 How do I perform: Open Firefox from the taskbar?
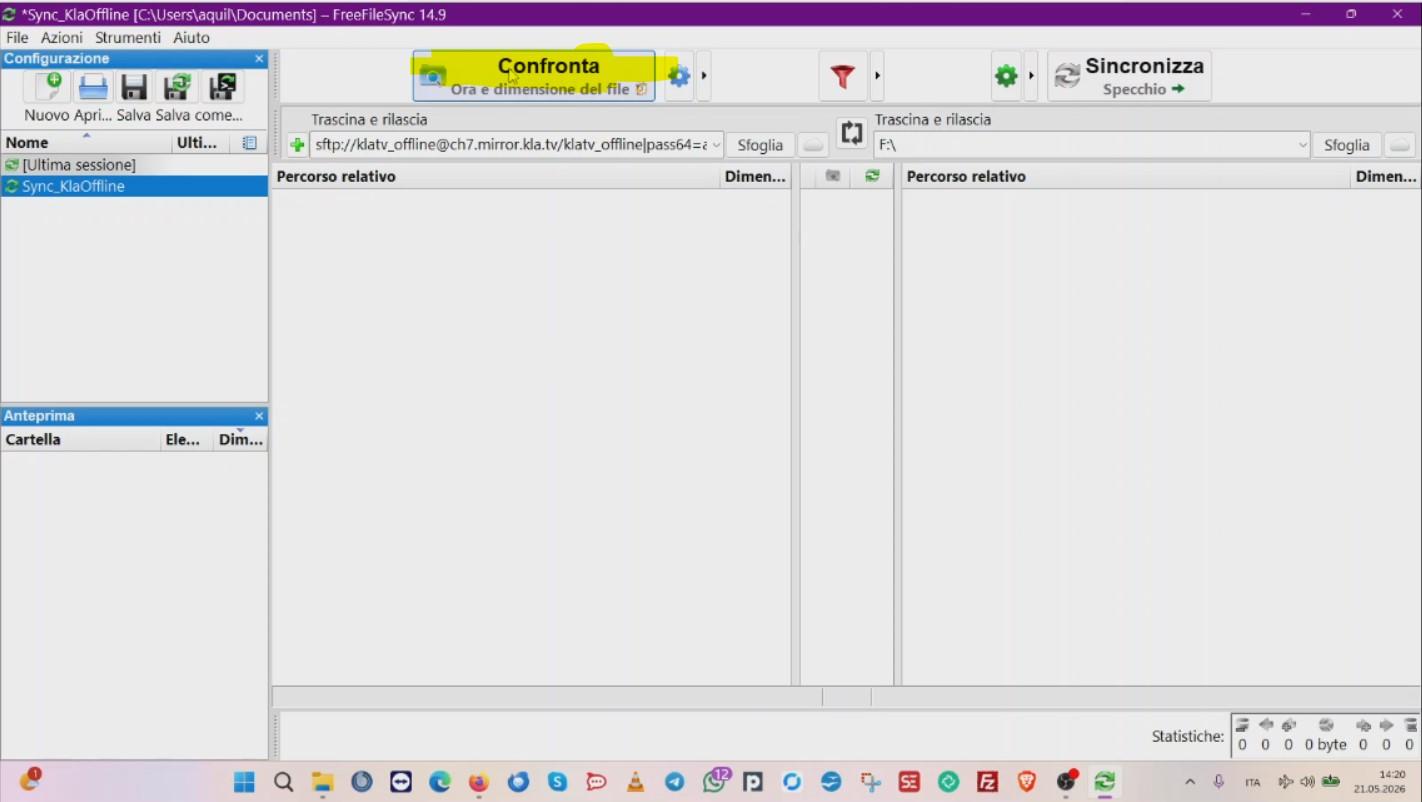[479, 782]
